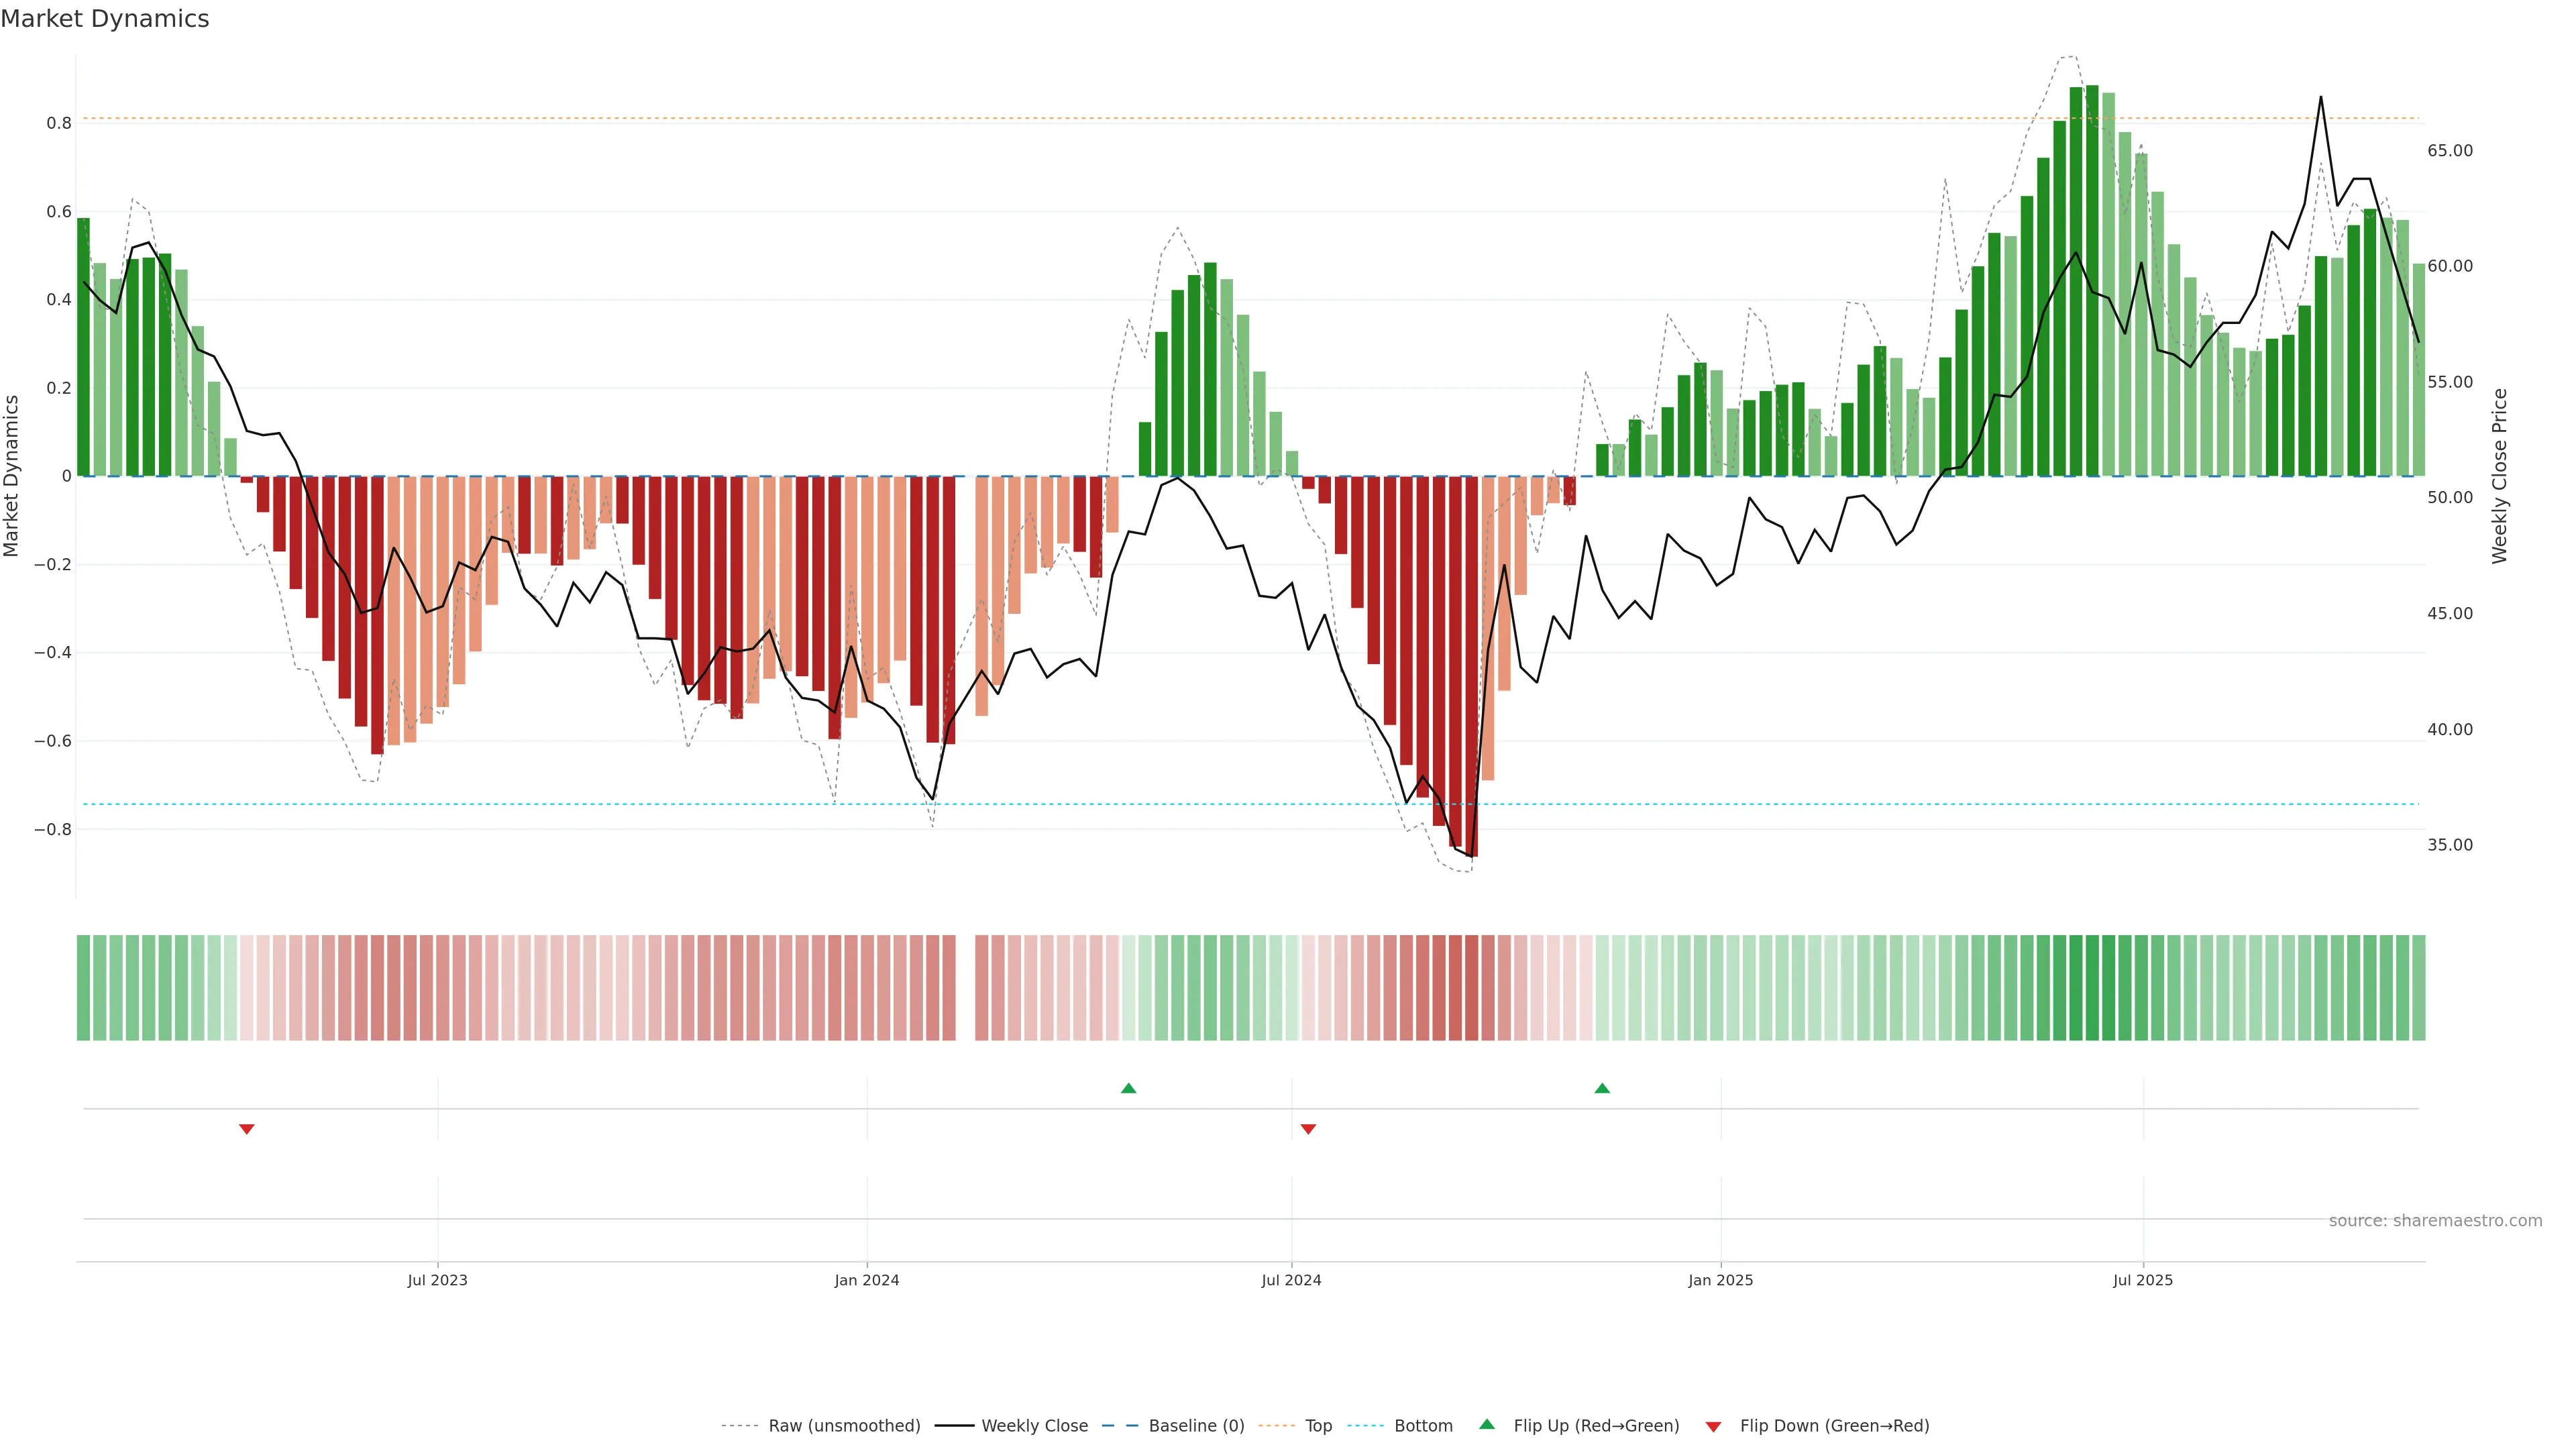Screen dimensions: 2576x1449
Task: Click the Jul 2025 x-axis label
Action: point(2142,1280)
